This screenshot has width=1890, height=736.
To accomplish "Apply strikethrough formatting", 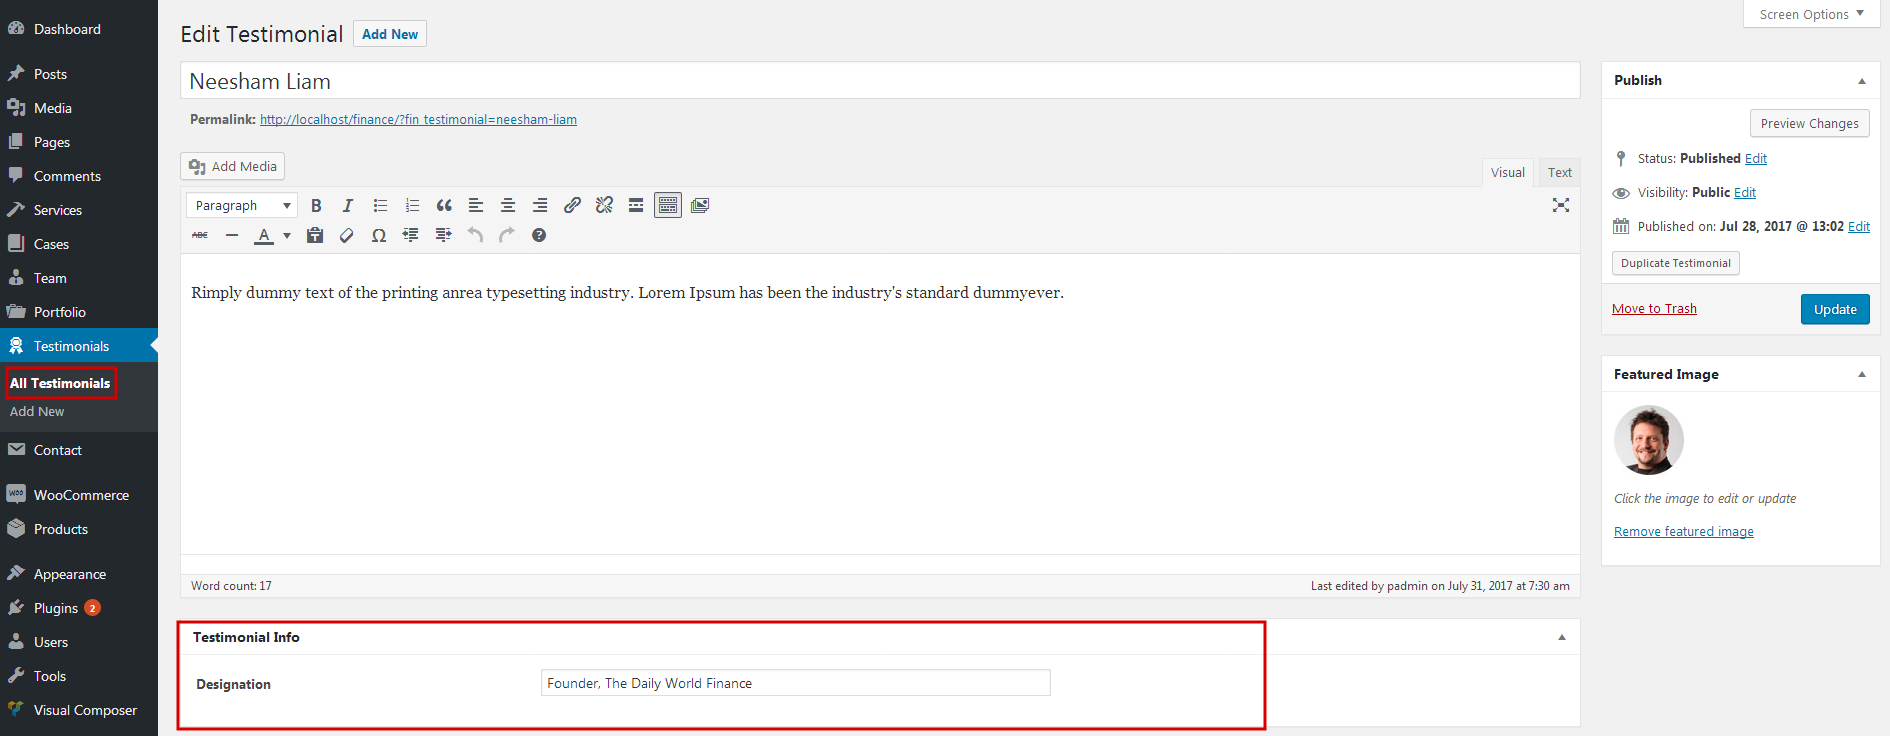I will coord(200,235).
